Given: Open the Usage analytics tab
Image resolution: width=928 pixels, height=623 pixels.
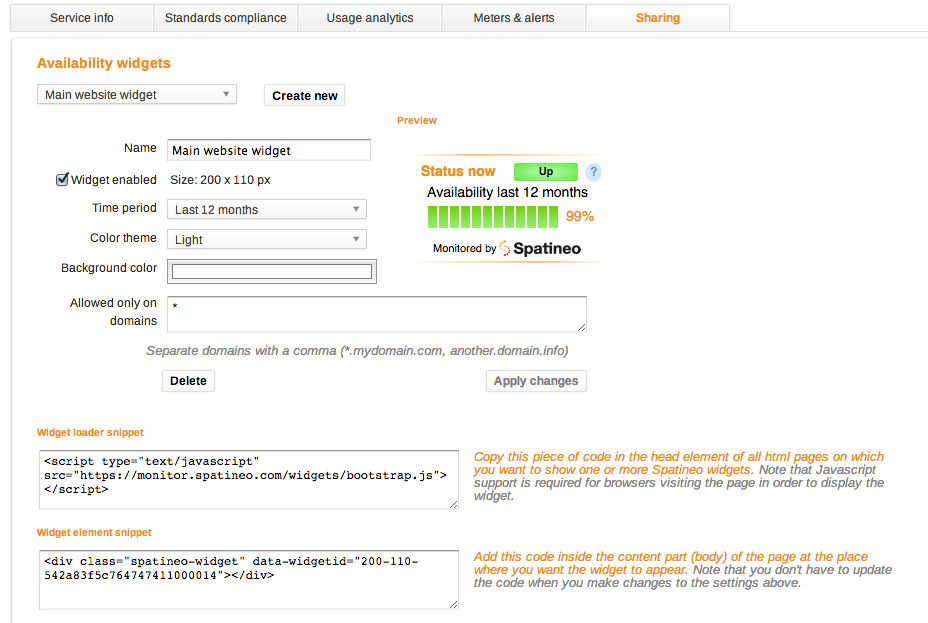Looking at the screenshot, I should point(370,18).
